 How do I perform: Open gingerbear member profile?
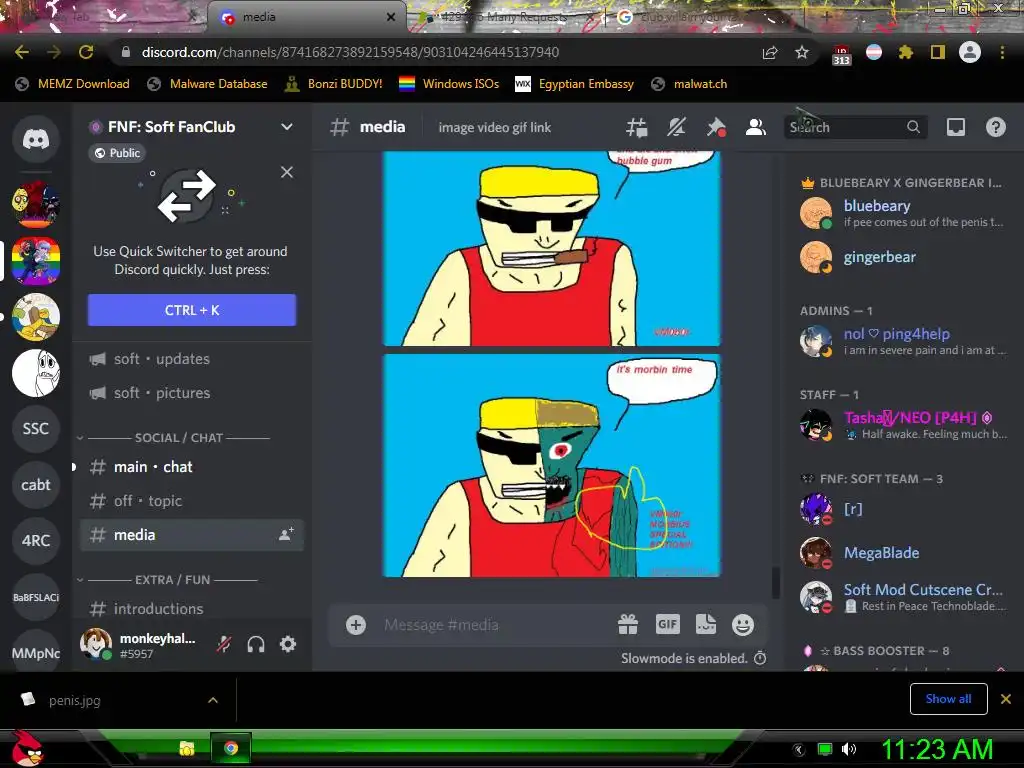click(x=903, y=257)
